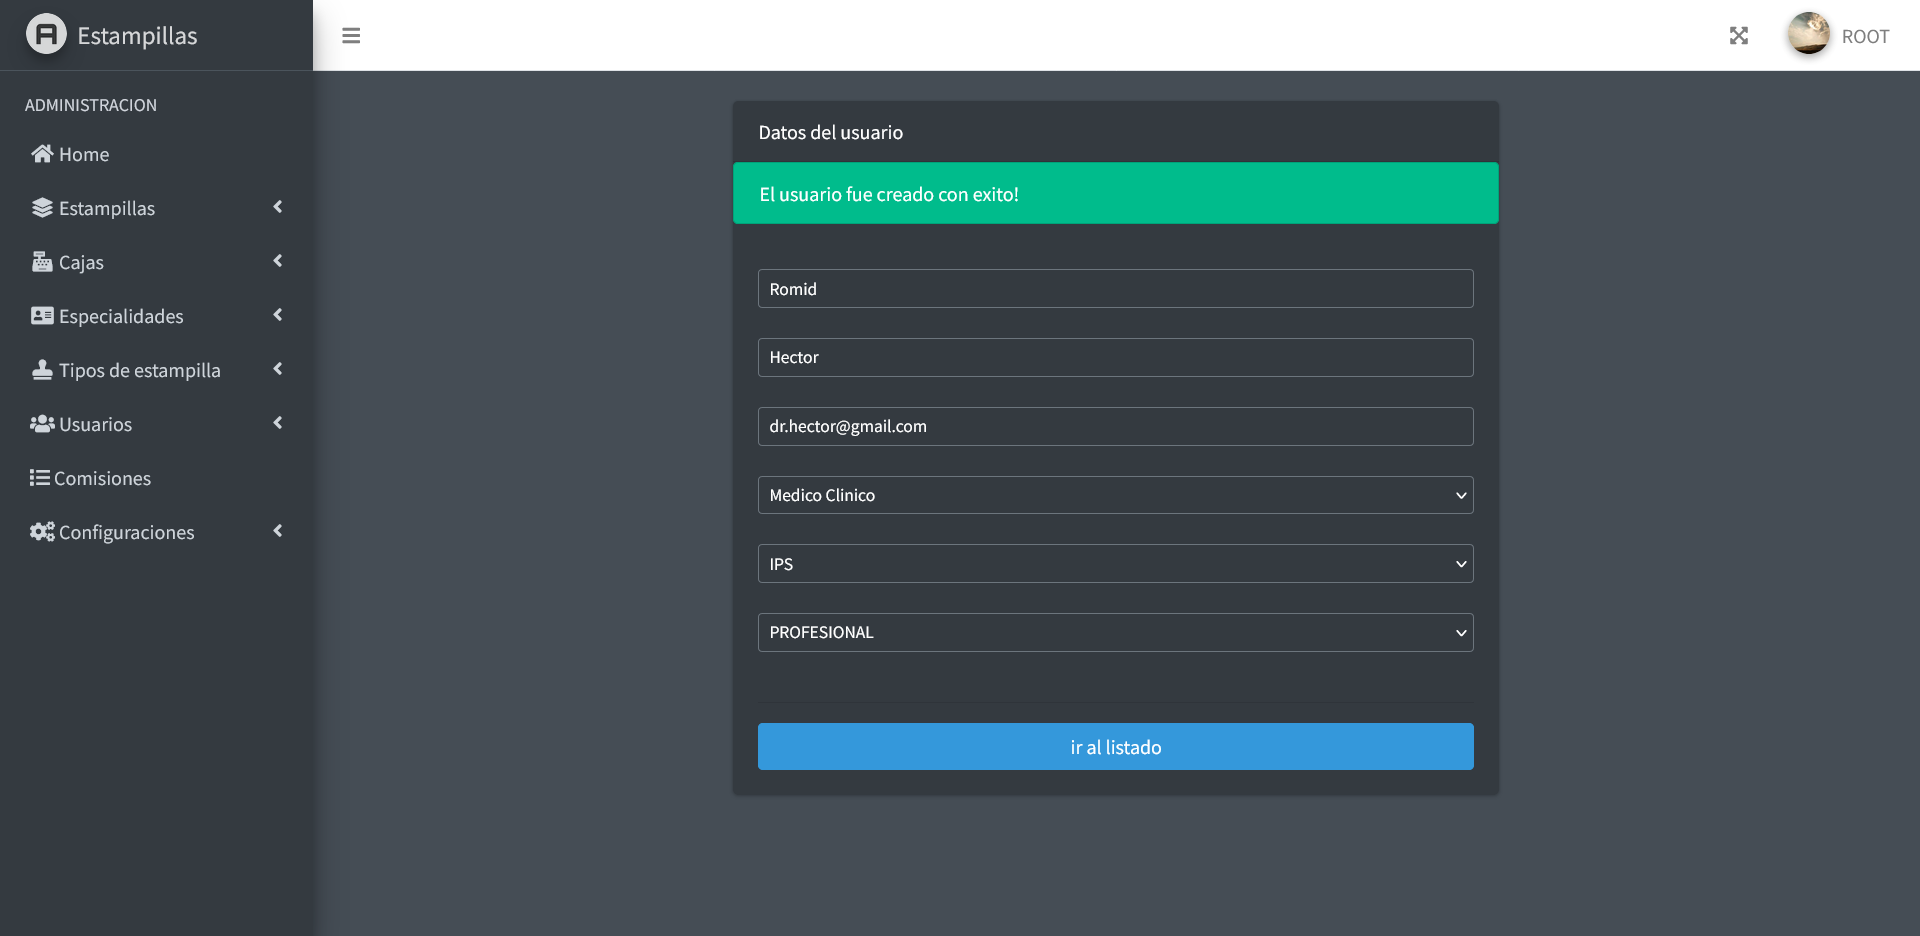Image resolution: width=1920 pixels, height=936 pixels.
Task: Click the Tipos de estampilla stamp icon
Action: pyautogui.click(x=42, y=370)
